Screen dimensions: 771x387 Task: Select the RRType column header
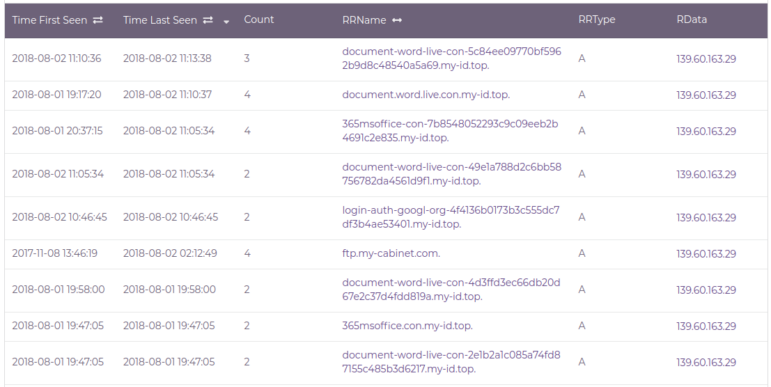[x=596, y=20]
